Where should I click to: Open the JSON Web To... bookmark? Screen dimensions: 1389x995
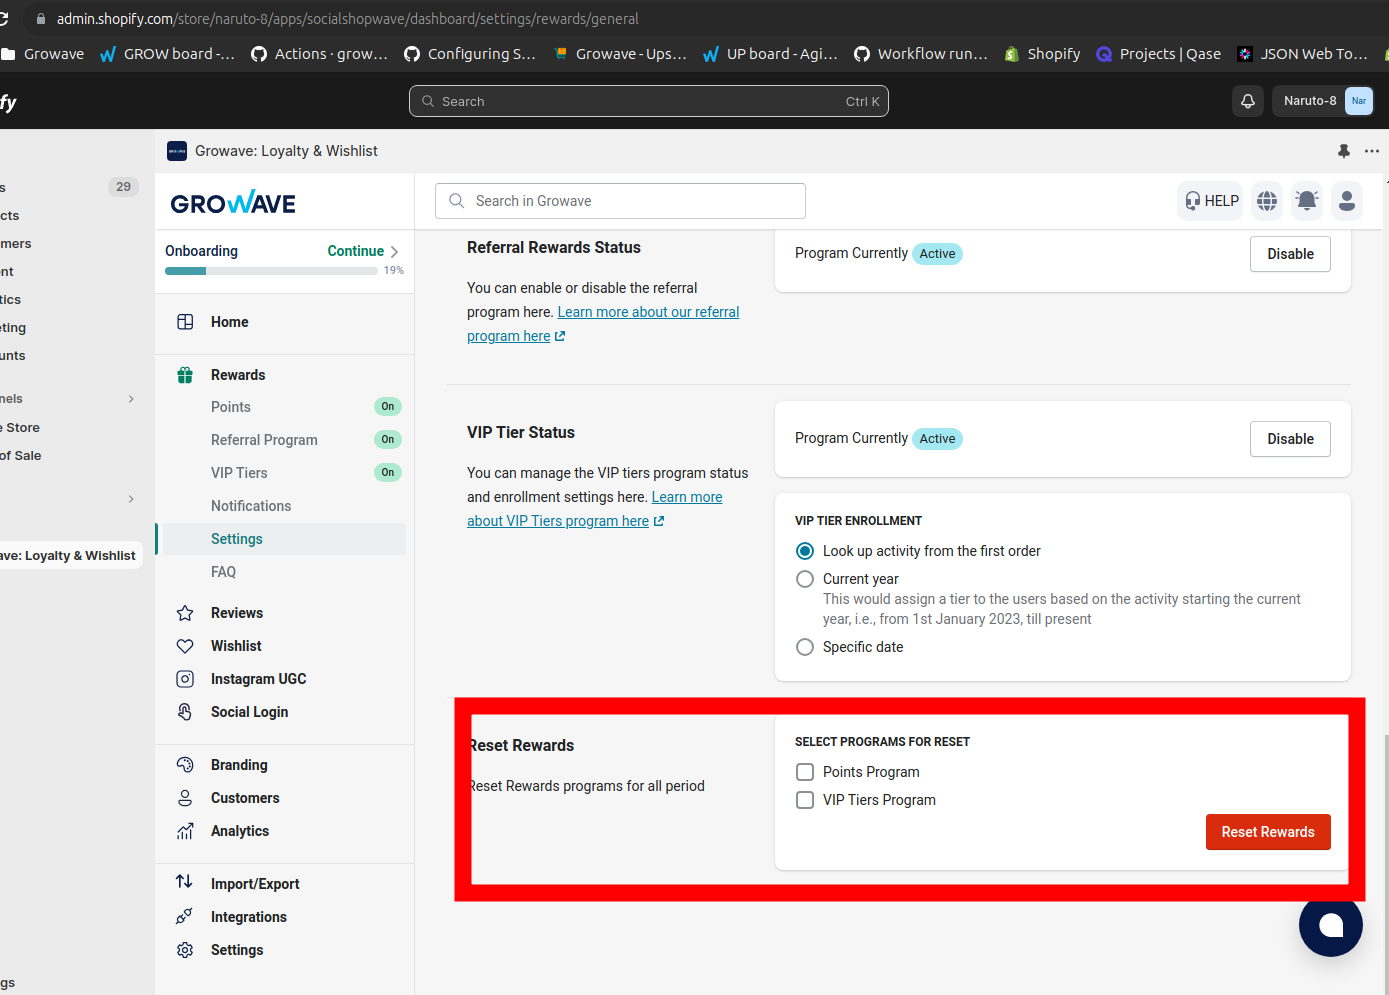(1303, 54)
